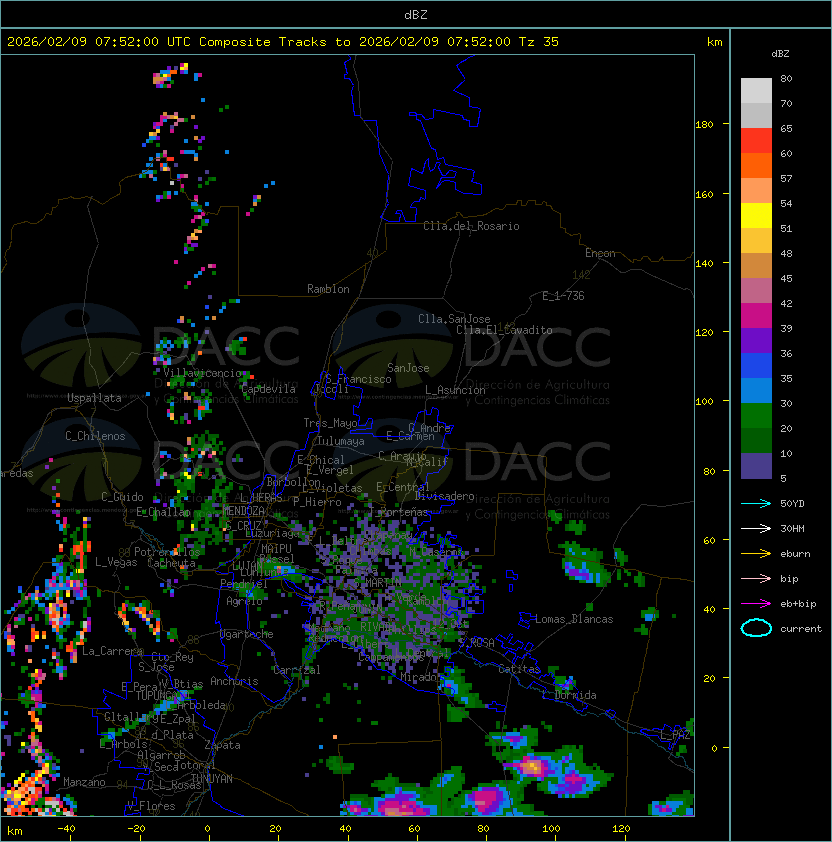Image resolution: width=832 pixels, height=842 pixels.
Task: Click the 'dBZ' title at top
Action: [x=416, y=14]
